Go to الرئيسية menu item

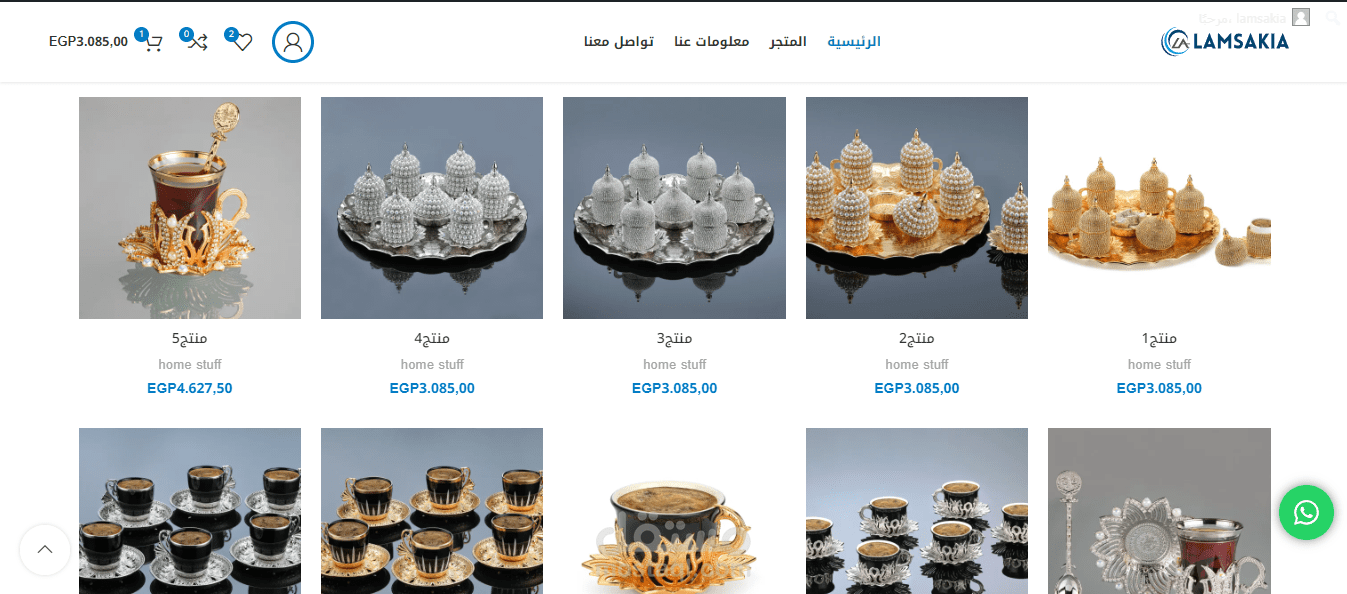[x=854, y=42]
